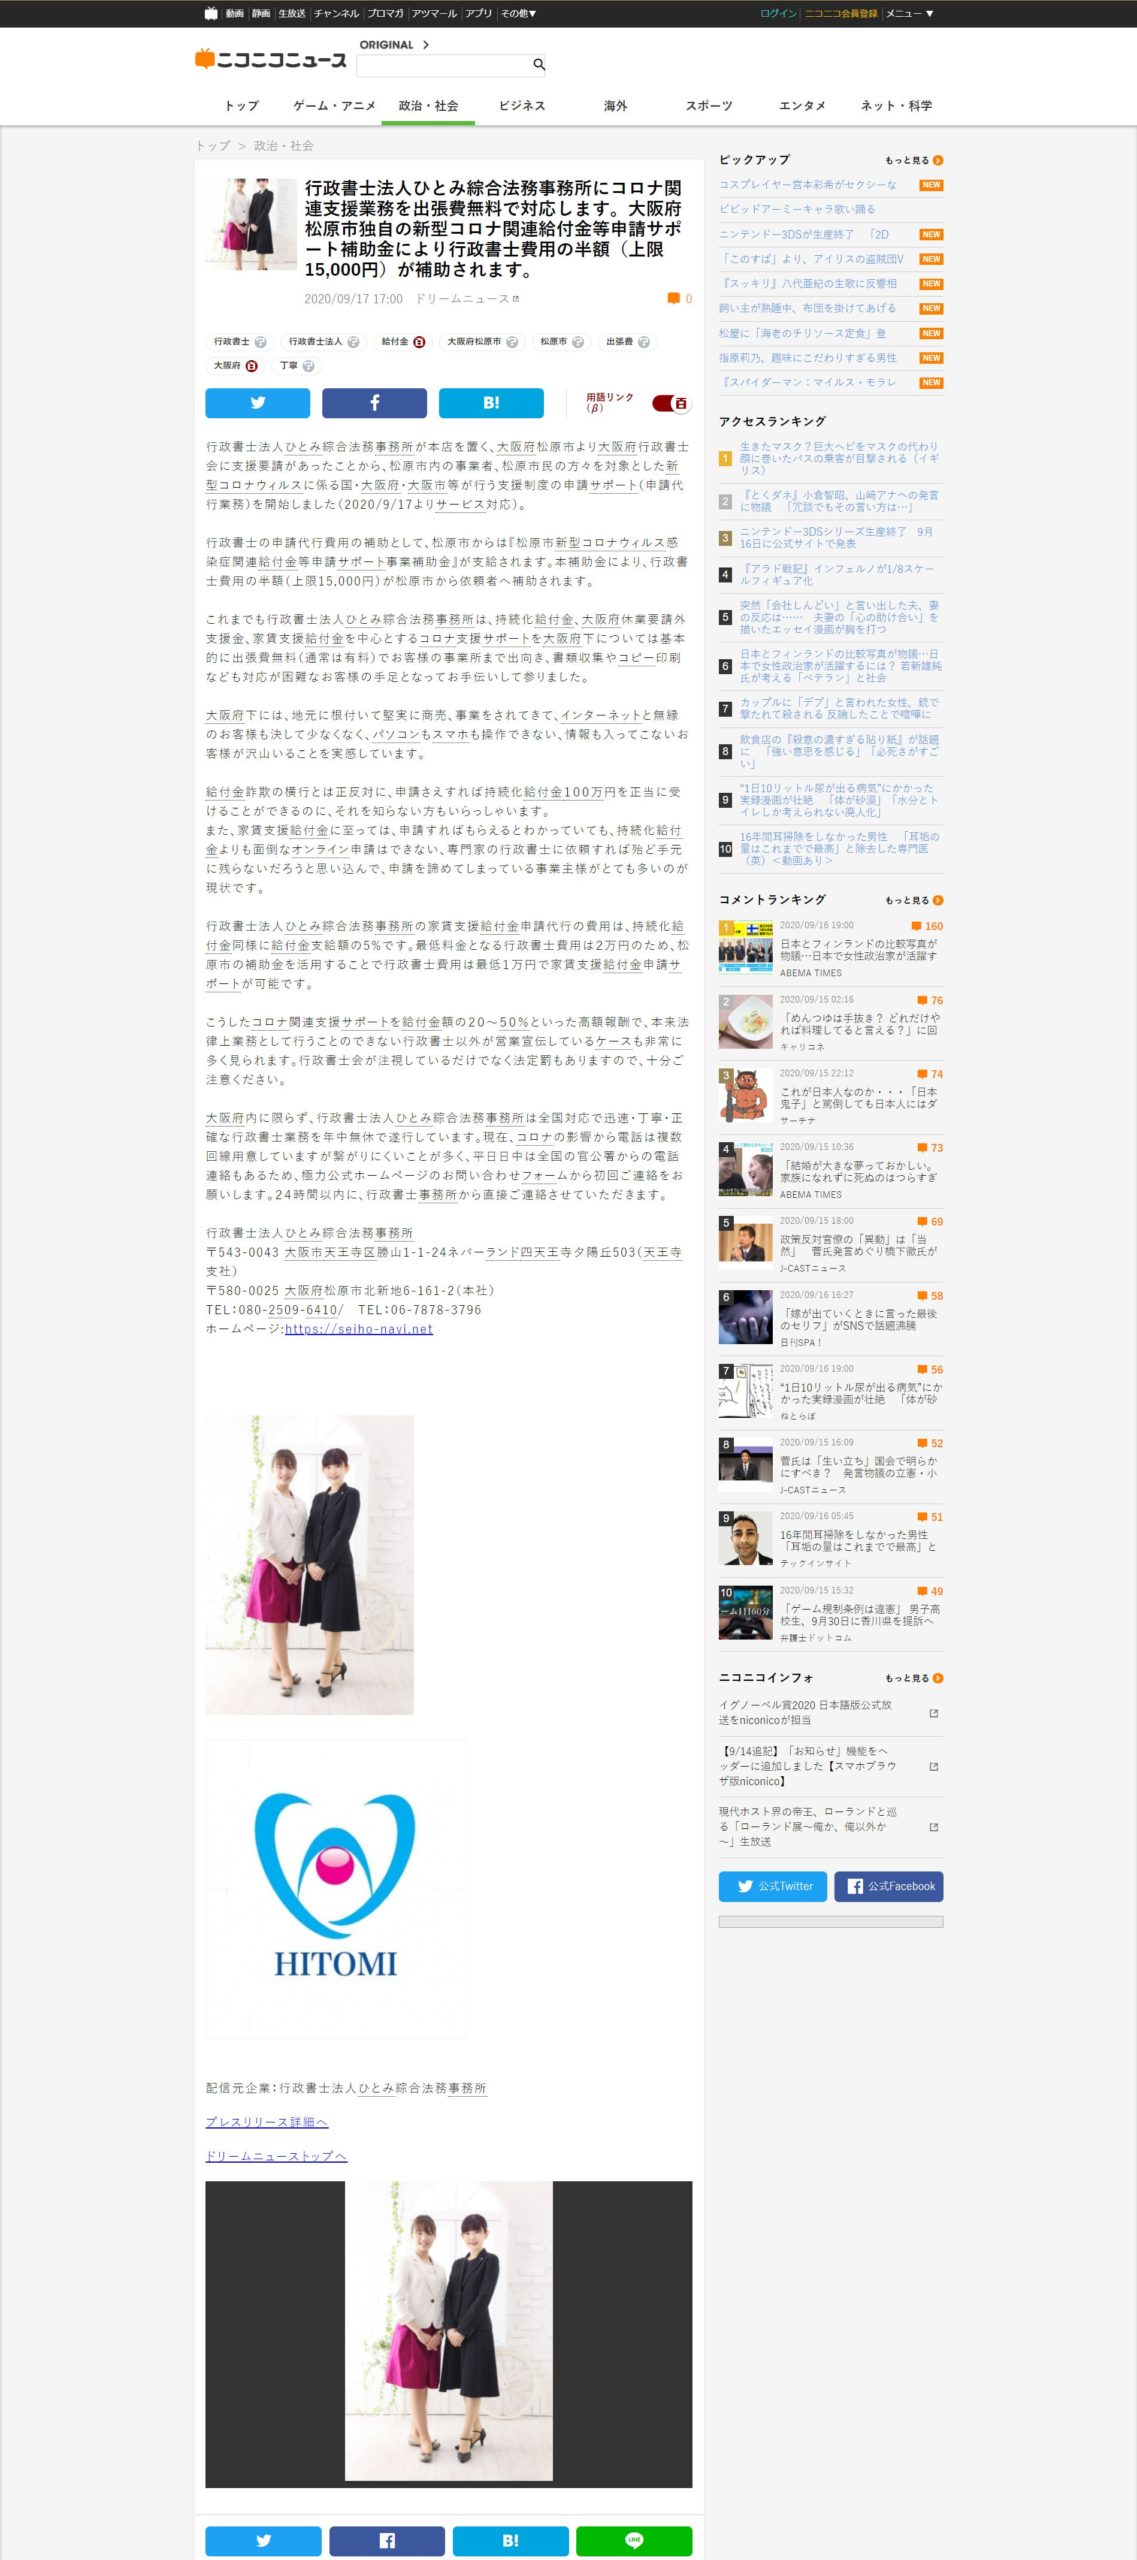
Task: Select the ゲーム・アニメ tab
Action: coord(334,105)
